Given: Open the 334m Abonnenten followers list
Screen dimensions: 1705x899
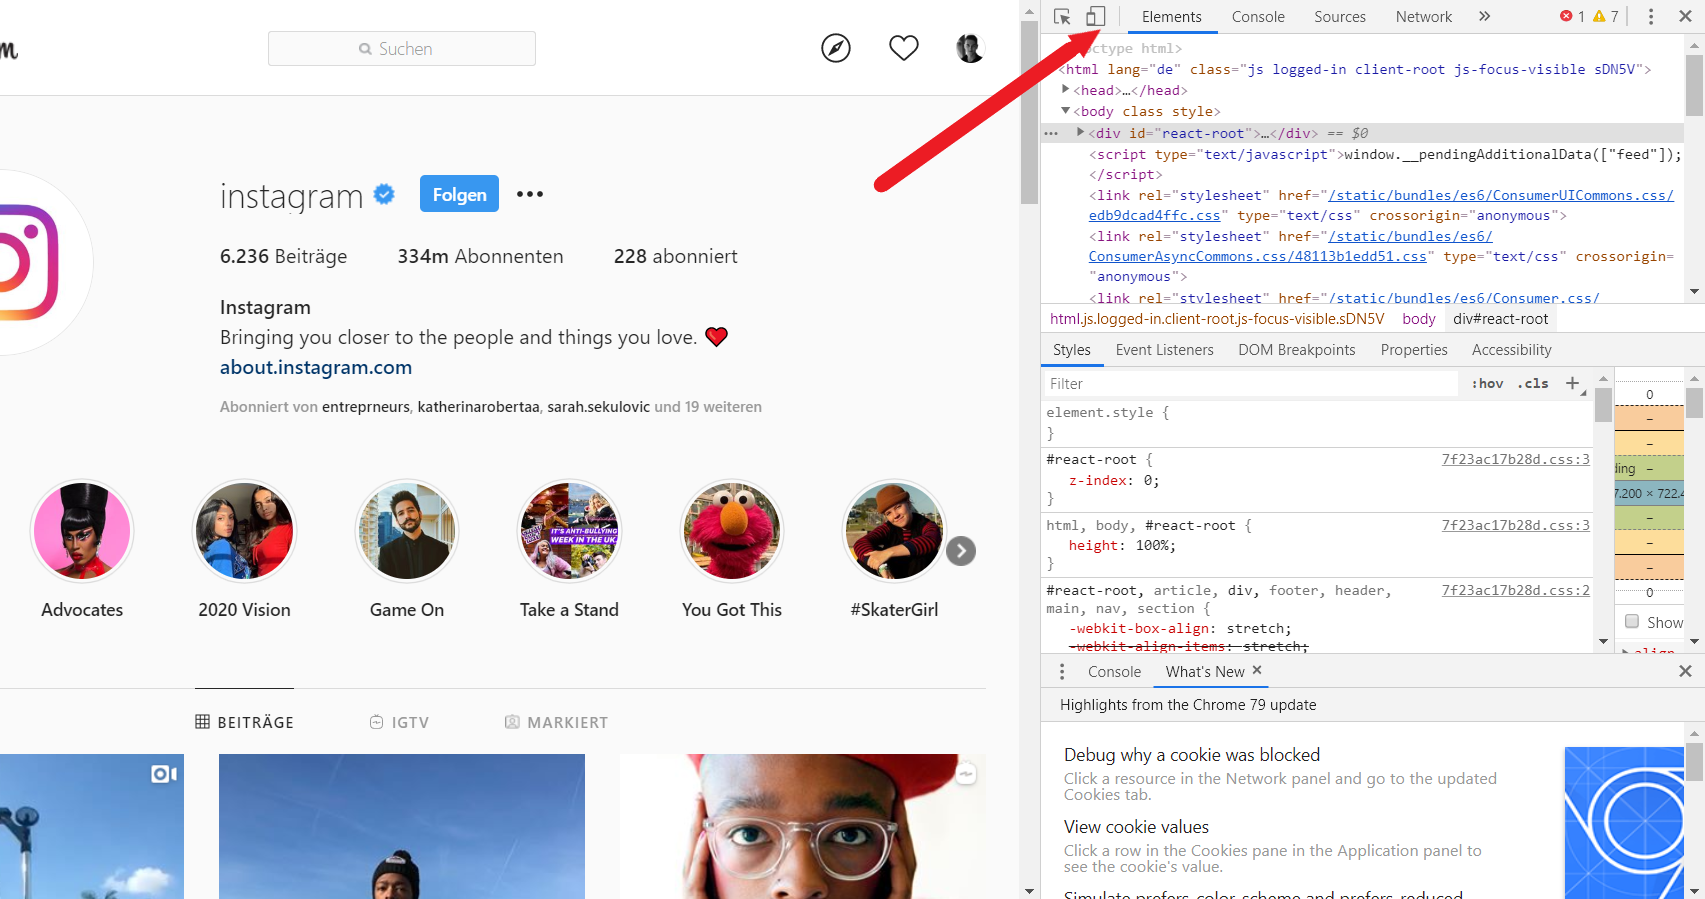Looking at the screenshot, I should (x=480, y=256).
